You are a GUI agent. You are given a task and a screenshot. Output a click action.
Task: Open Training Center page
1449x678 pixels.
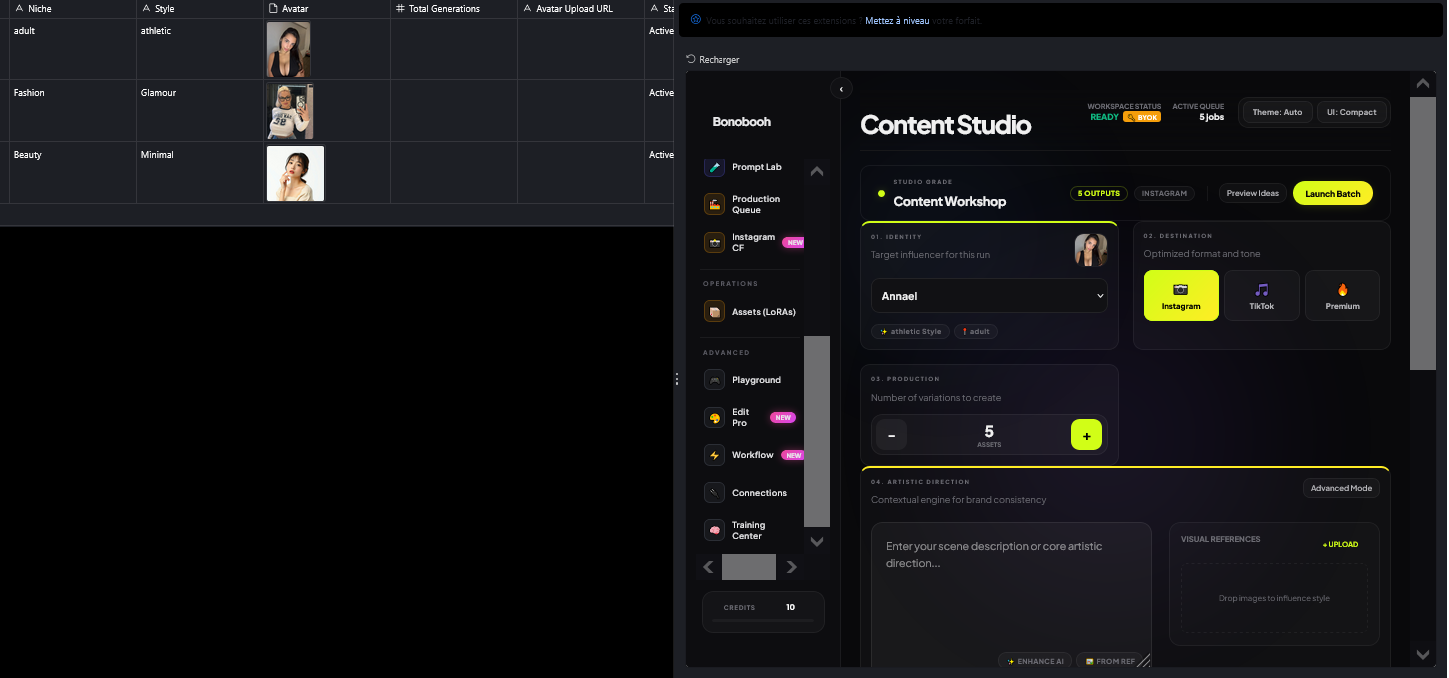[748, 530]
